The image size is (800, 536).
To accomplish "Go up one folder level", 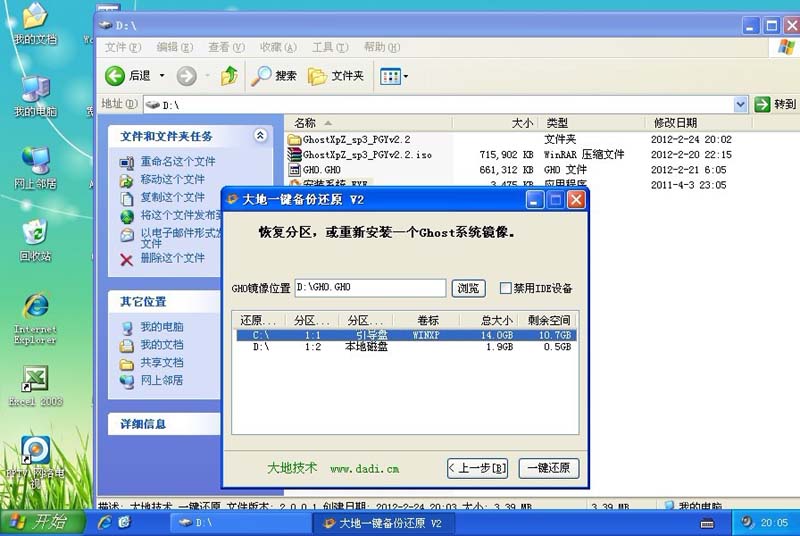I will pos(229,76).
